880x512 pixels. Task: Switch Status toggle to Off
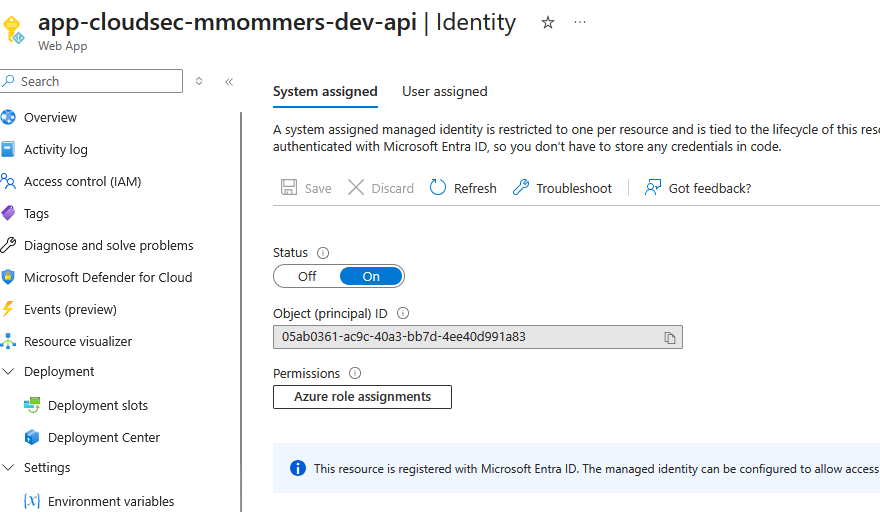pos(307,276)
